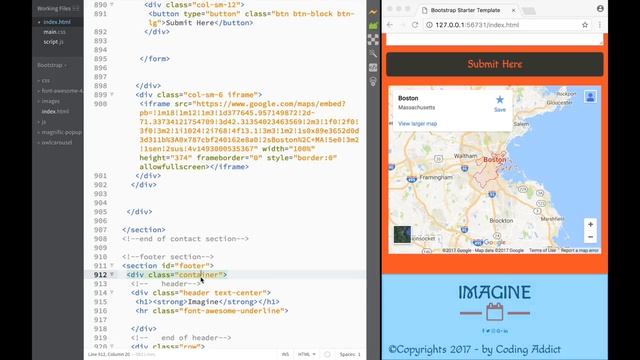Click the footer section comment line
Viewport: 640px width, 360px height.
[168, 257]
